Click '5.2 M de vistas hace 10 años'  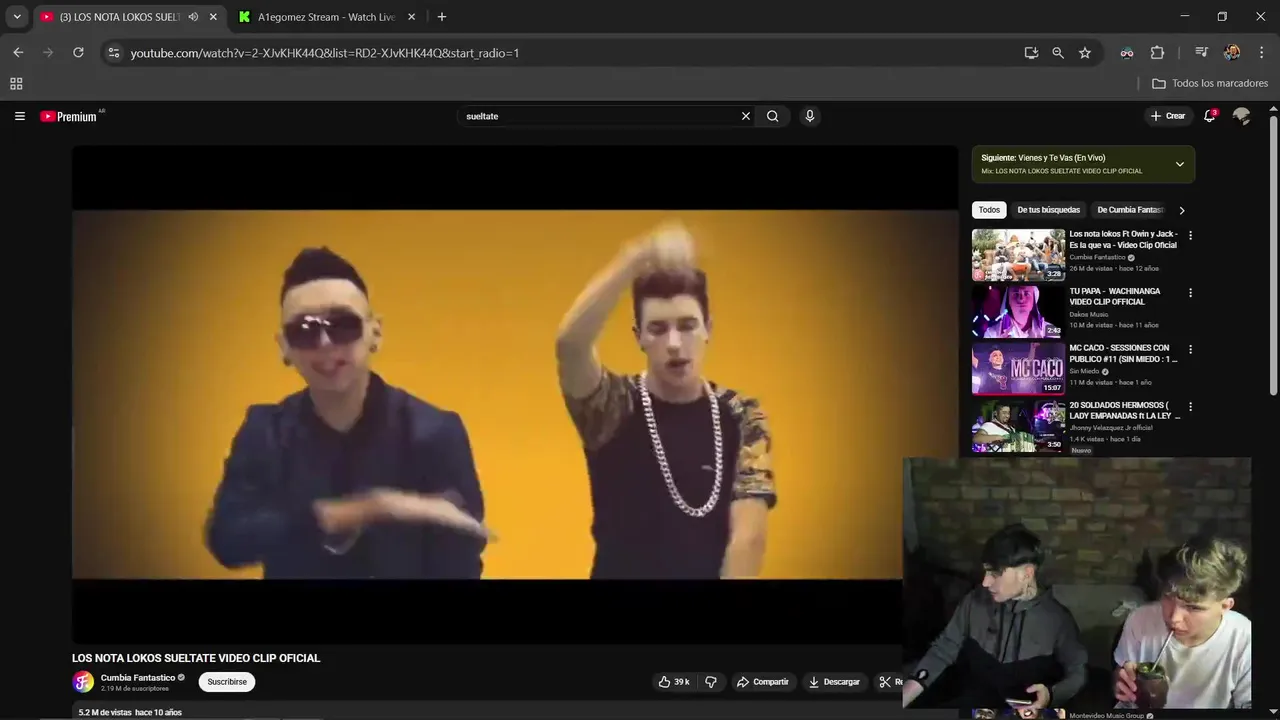(x=130, y=712)
